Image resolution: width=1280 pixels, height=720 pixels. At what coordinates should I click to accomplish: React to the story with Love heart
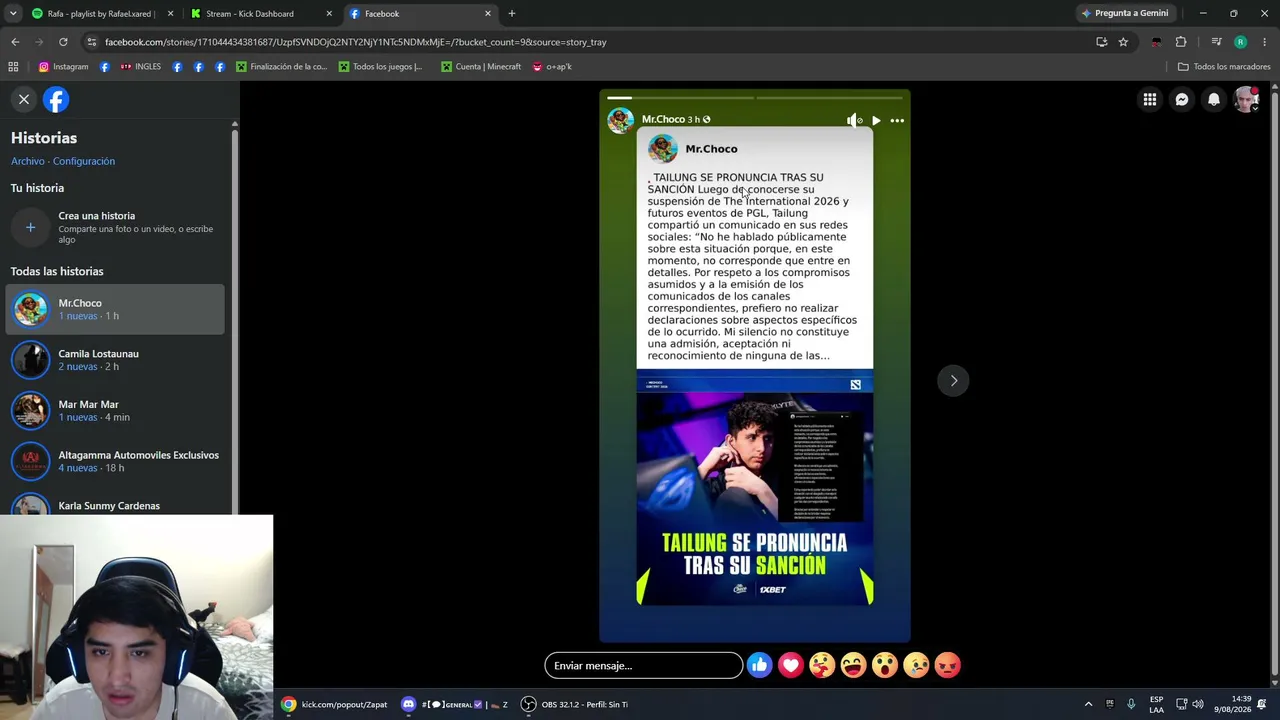tap(791, 665)
